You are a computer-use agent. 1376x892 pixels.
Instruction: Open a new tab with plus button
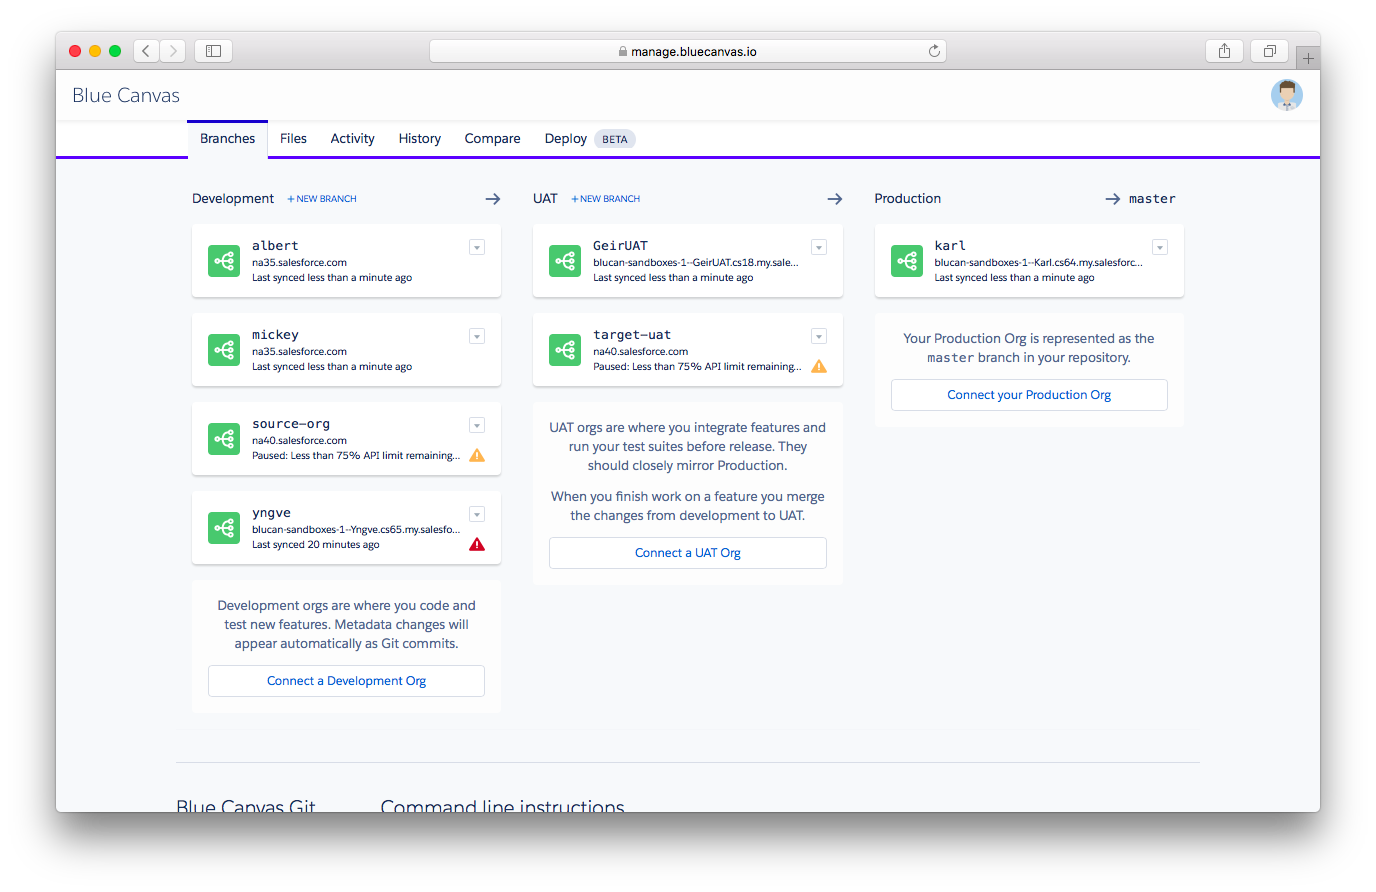point(1308,58)
